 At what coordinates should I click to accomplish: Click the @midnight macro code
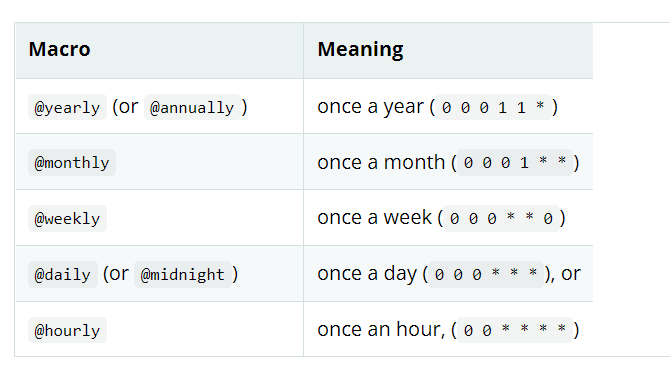tap(182, 274)
